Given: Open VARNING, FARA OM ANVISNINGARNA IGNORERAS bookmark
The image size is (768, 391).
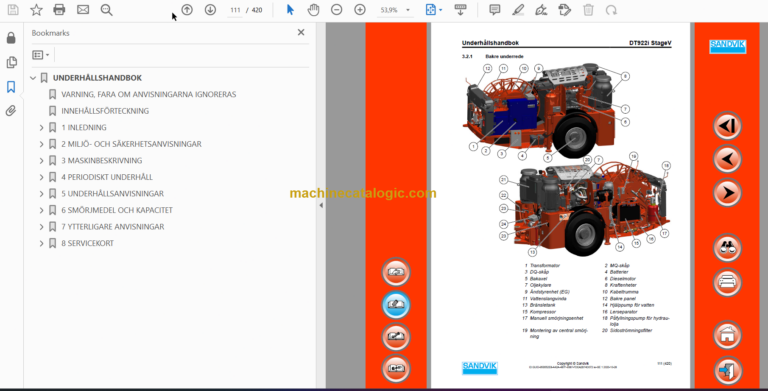Looking at the screenshot, I should 148,94.
